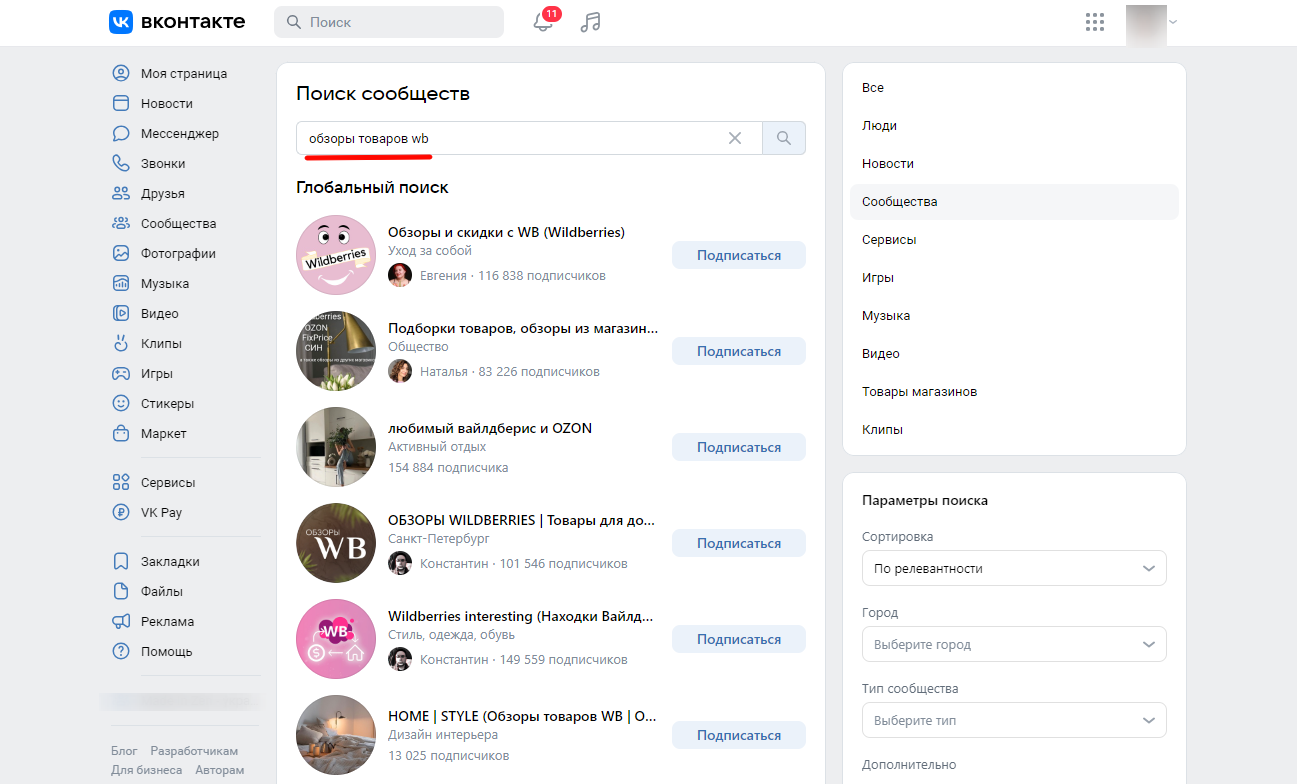Click the Звонки phone icon
Viewport: 1297px width, 784px height.
(x=121, y=163)
